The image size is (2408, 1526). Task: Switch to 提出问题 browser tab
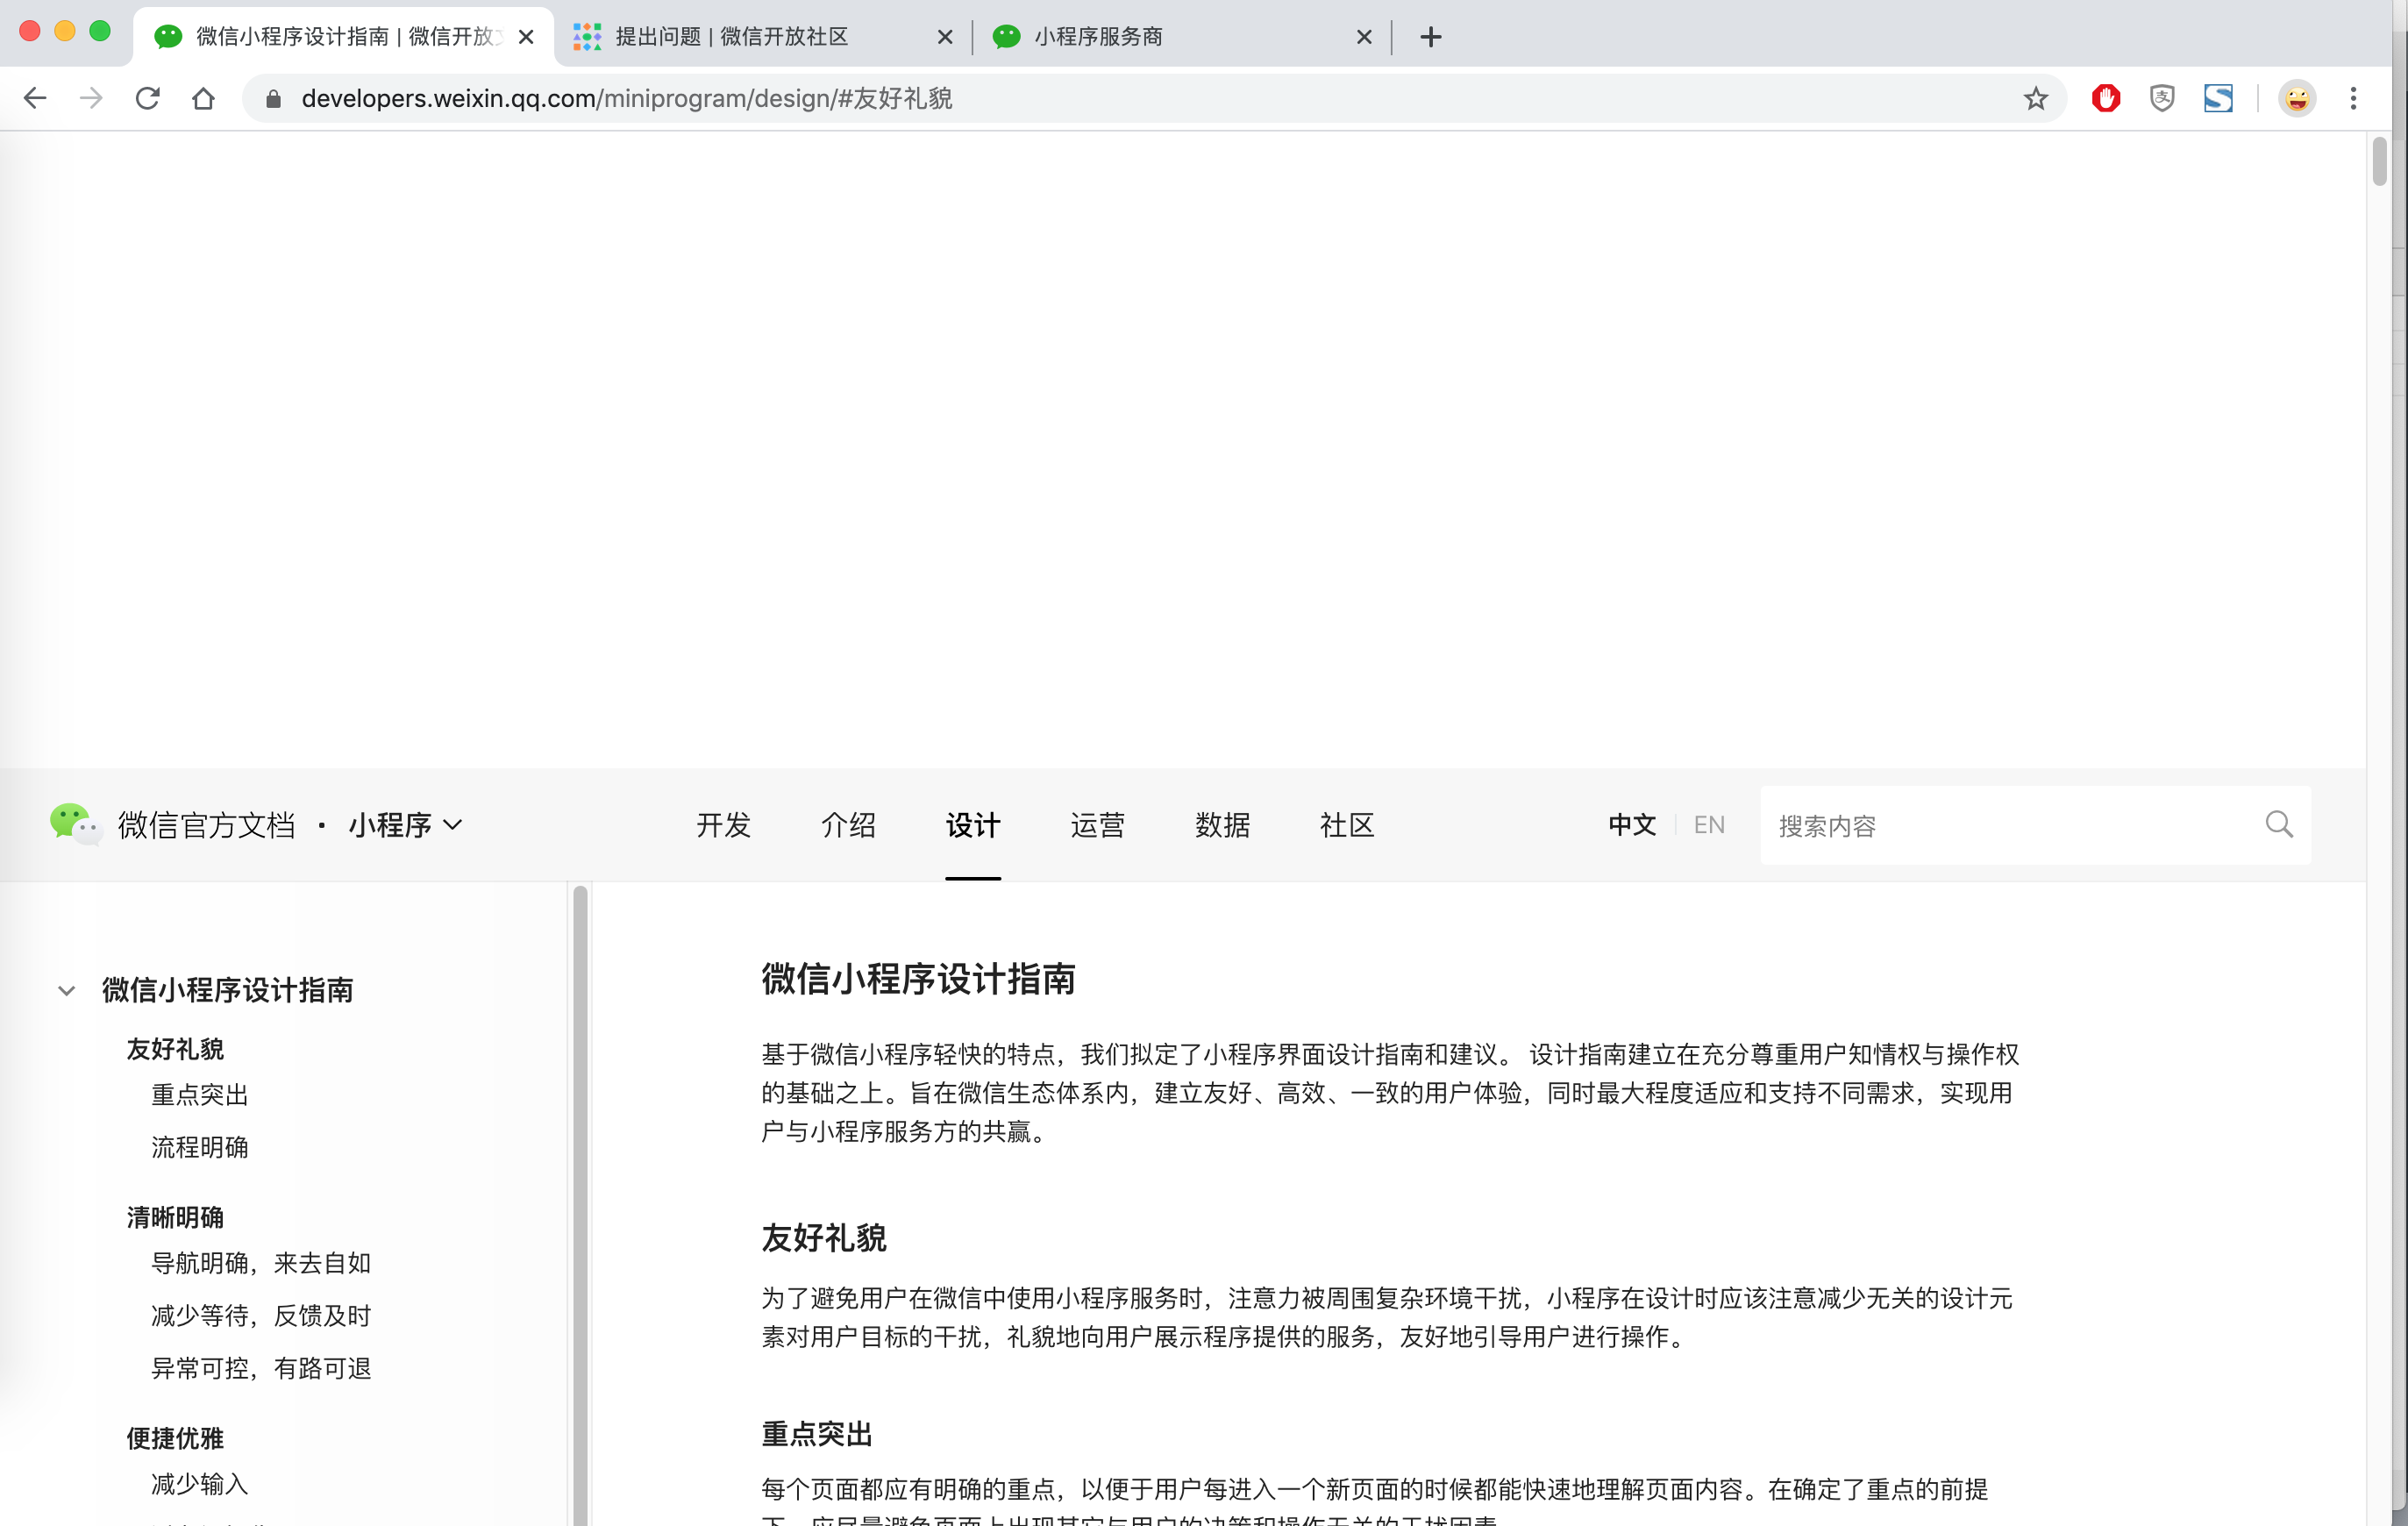[732, 37]
